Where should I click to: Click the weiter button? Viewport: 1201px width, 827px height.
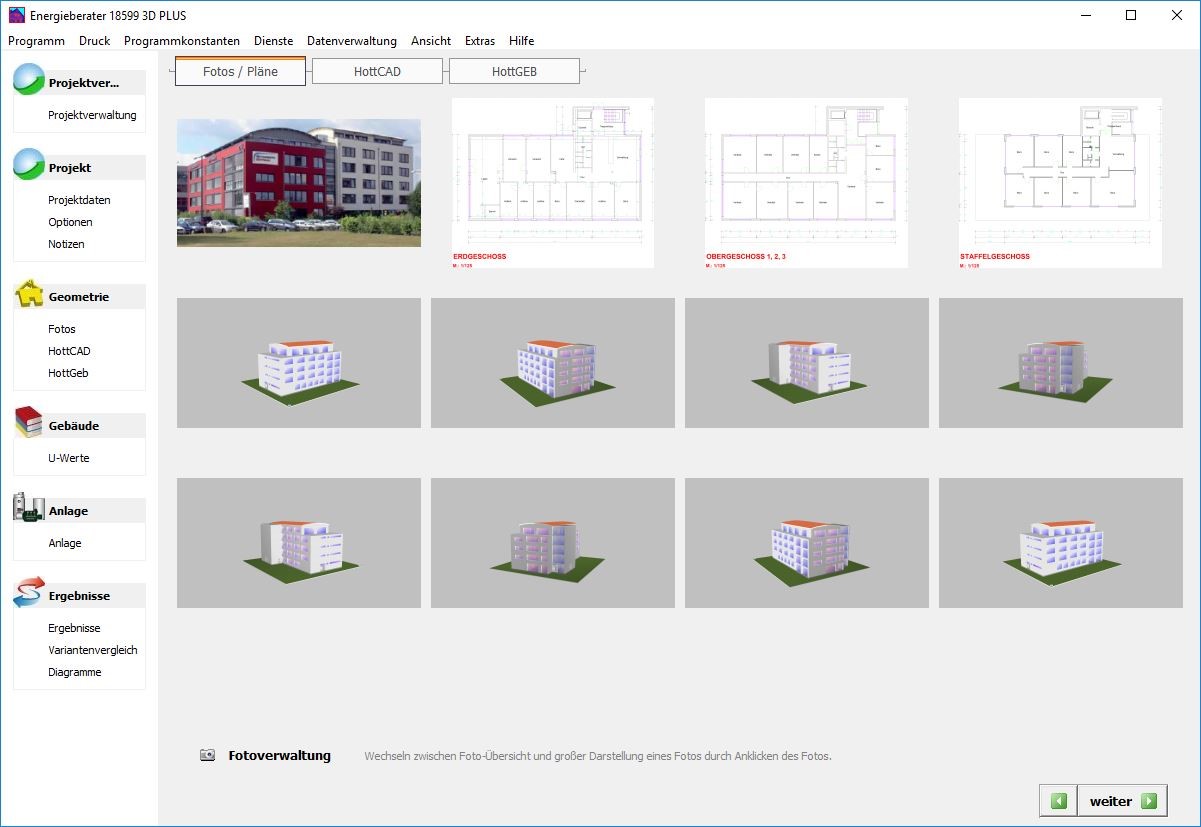(x=1110, y=801)
